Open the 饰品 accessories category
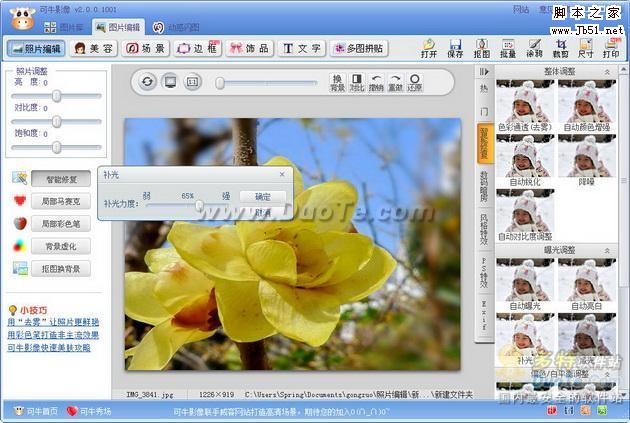Image resolution: width=630 pixels, height=423 pixels. tap(250, 49)
